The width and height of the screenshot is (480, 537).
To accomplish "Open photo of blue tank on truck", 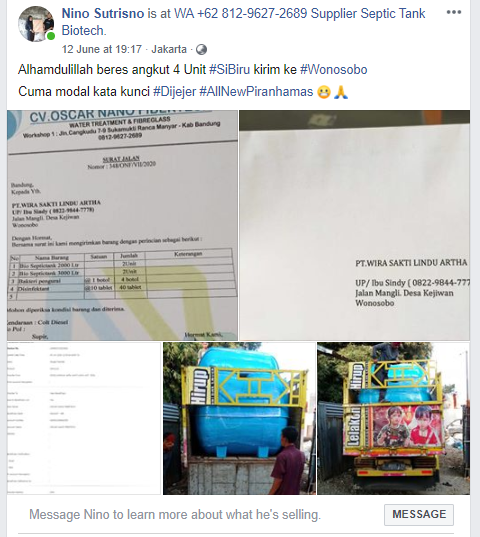I will click(x=239, y=418).
